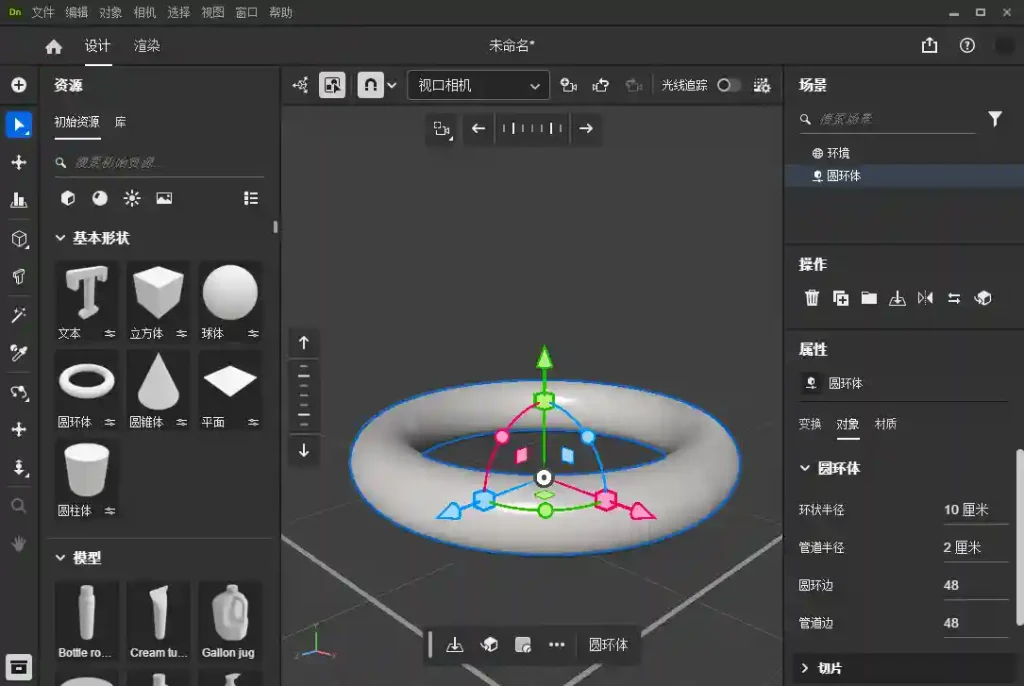Open the 视口相机 camera dropdown
This screenshot has height=686, width=1024.
(477, 85)
